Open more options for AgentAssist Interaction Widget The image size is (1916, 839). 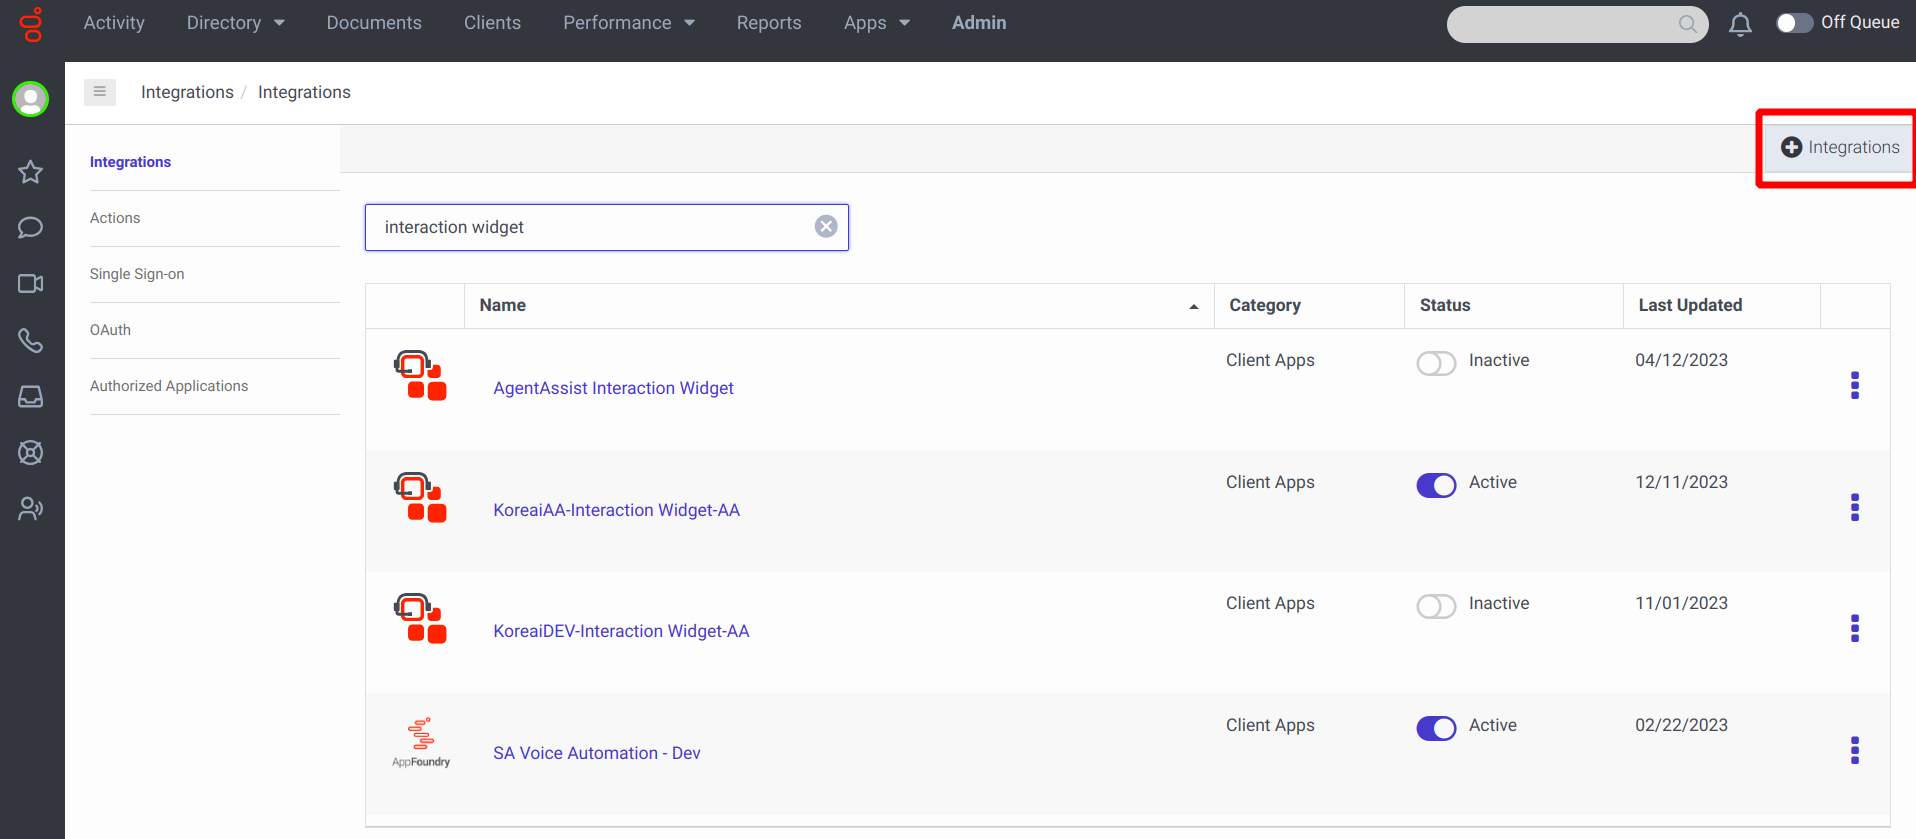tap(1854, 386)
